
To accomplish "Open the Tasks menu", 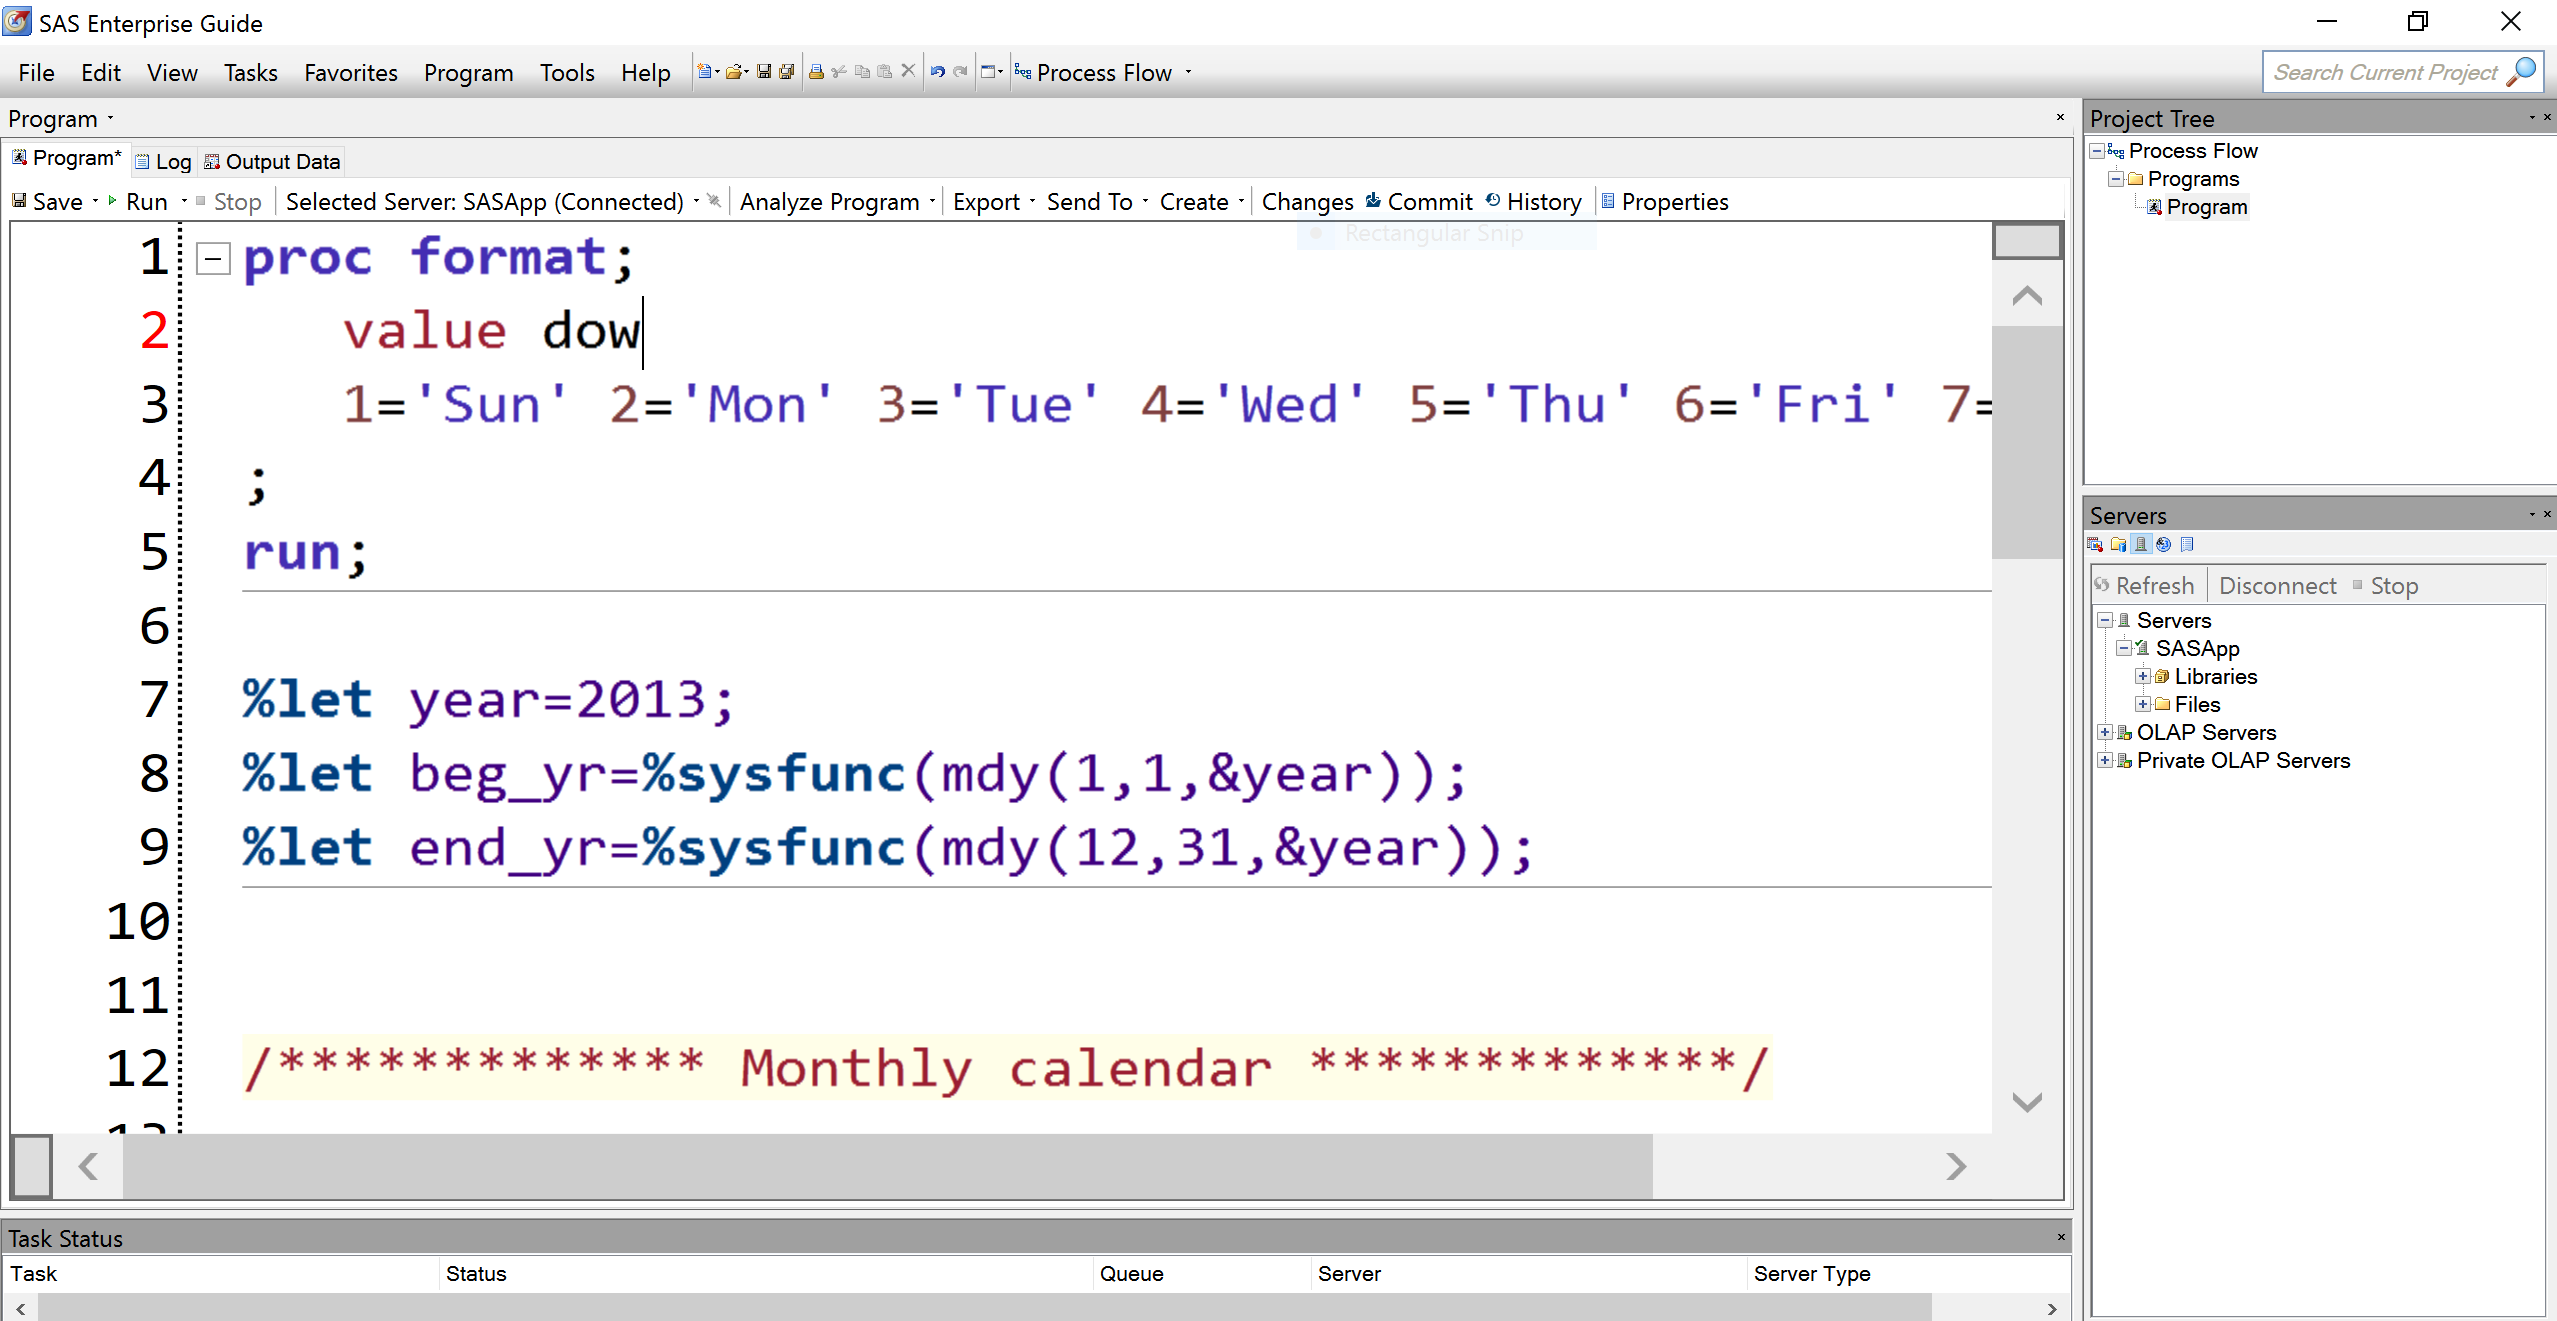I will point(250,73).
